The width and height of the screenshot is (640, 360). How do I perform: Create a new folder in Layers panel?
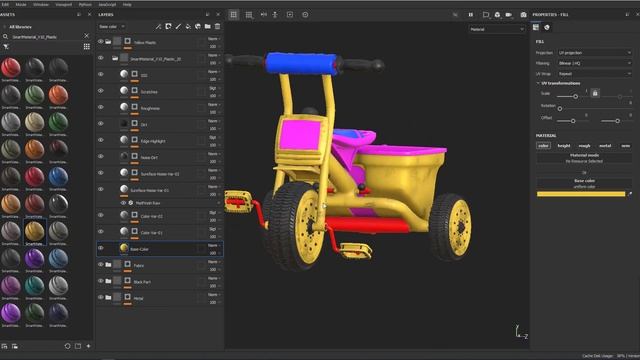pos(207,27)
